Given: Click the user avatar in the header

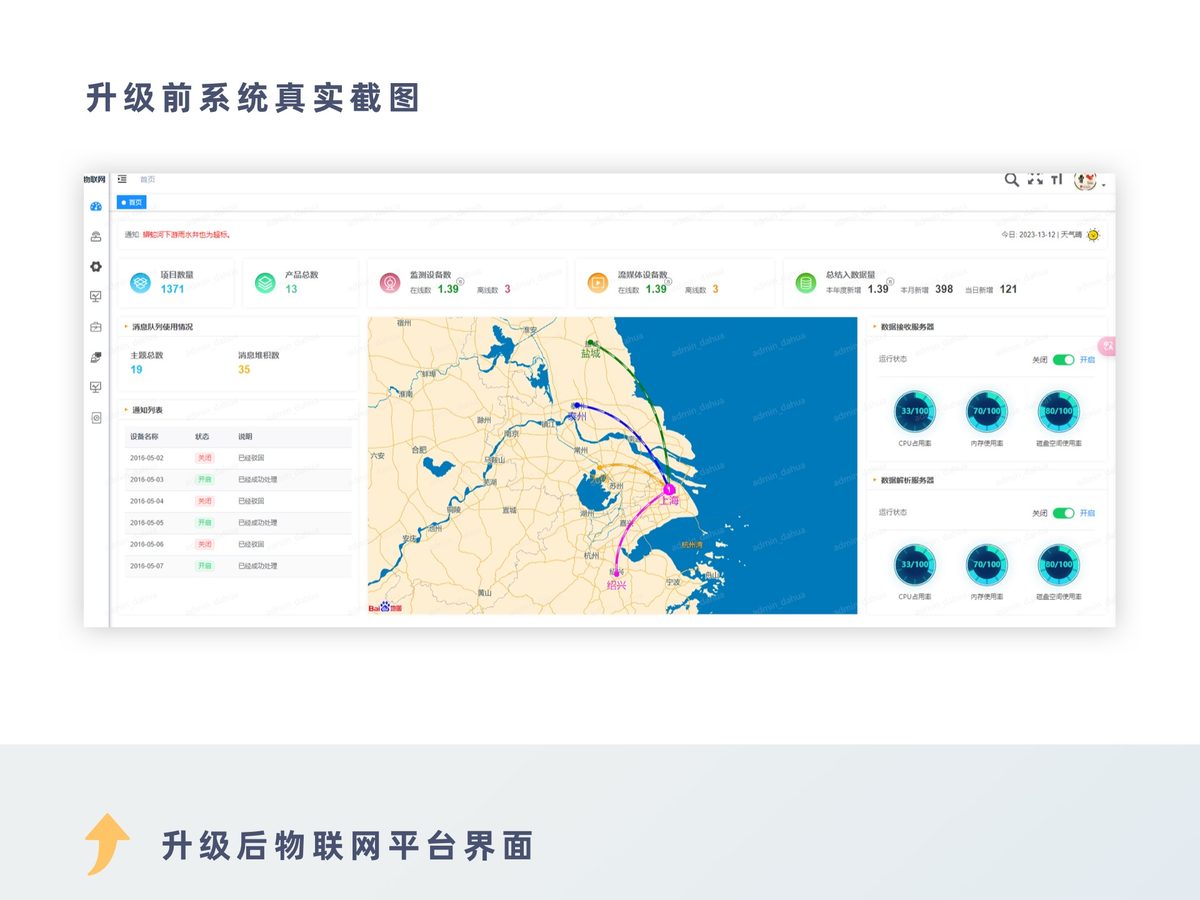Looking at the screenshot, I should (1085, 181).
